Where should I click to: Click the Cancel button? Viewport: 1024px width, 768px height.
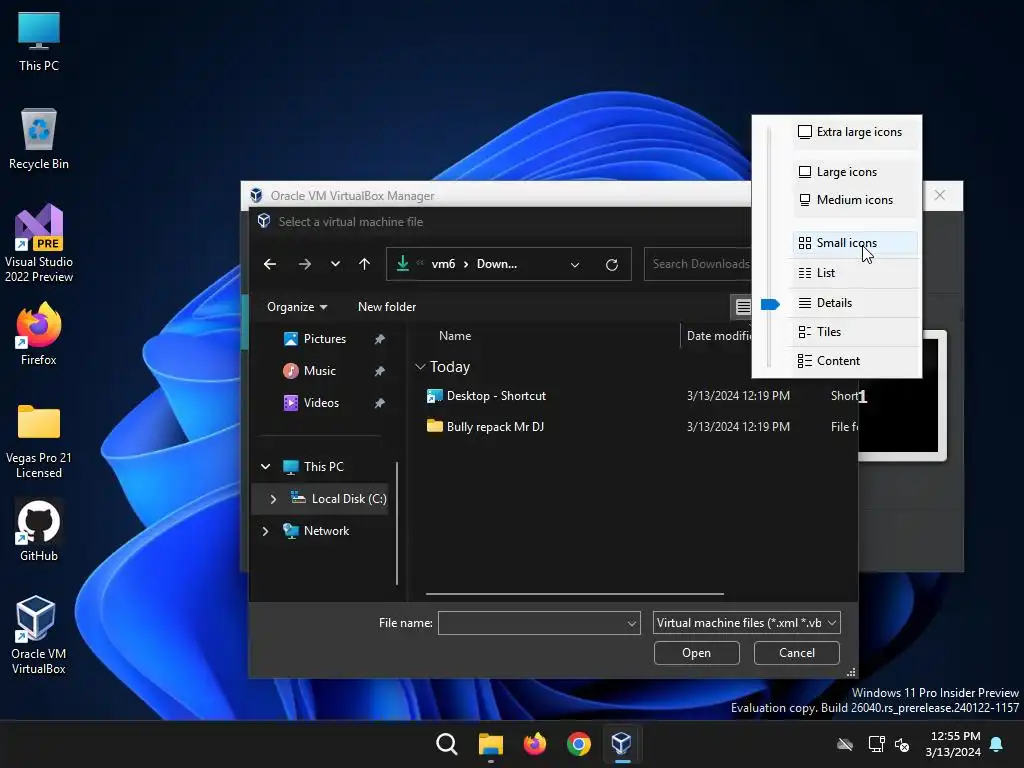[x=797, y=653]
